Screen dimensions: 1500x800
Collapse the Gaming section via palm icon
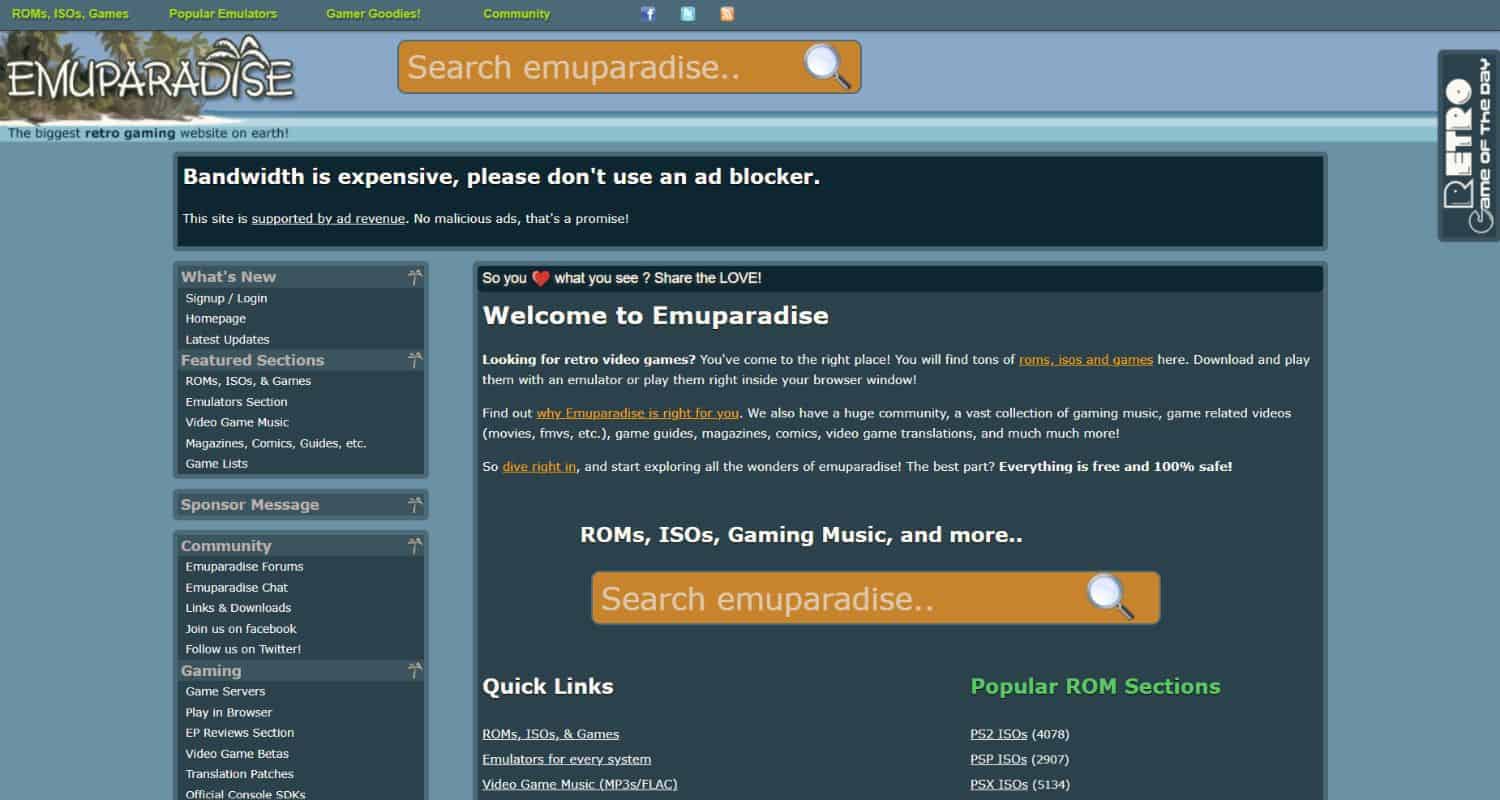pos(415,671)
